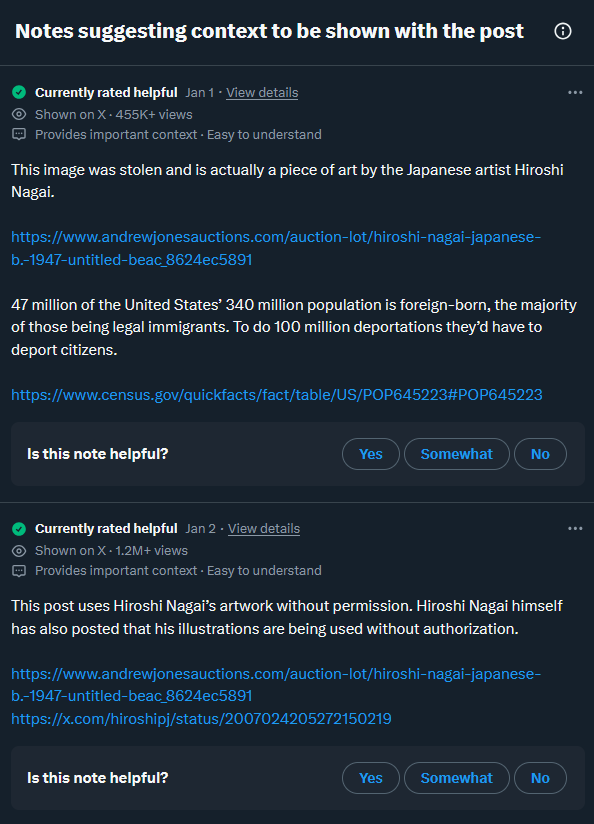Open the andrewjonesauctions link in the first note
The width and height of the screenshot is (594, 824).
[276, 237]
